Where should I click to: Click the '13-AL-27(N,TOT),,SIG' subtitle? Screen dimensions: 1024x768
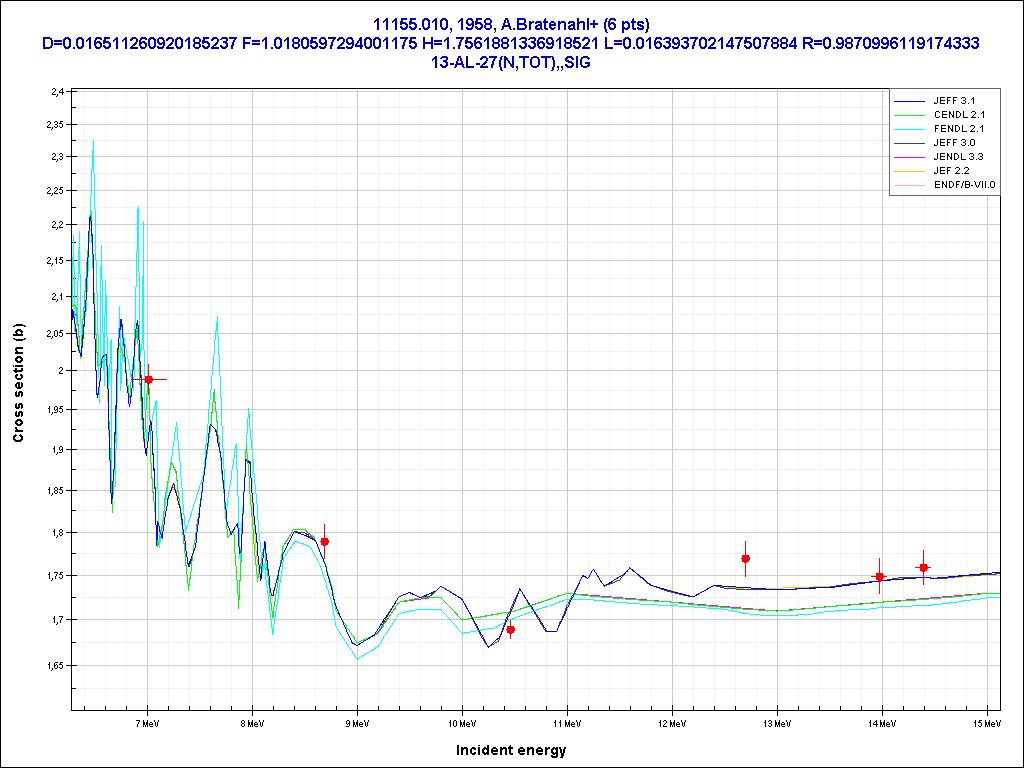[511, 62]
